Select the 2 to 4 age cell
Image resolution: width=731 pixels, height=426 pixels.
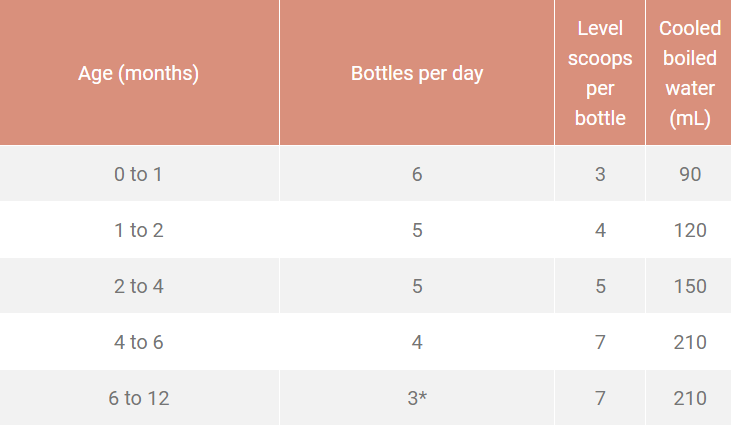(139, 286)
